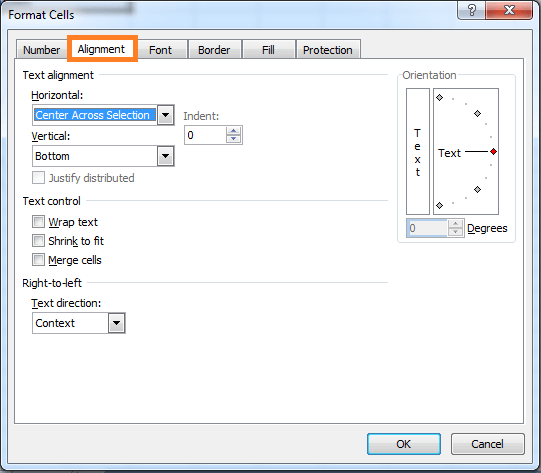Select the red diamond orientation marker
The image size is (541, 473).
tap(493, 151)
